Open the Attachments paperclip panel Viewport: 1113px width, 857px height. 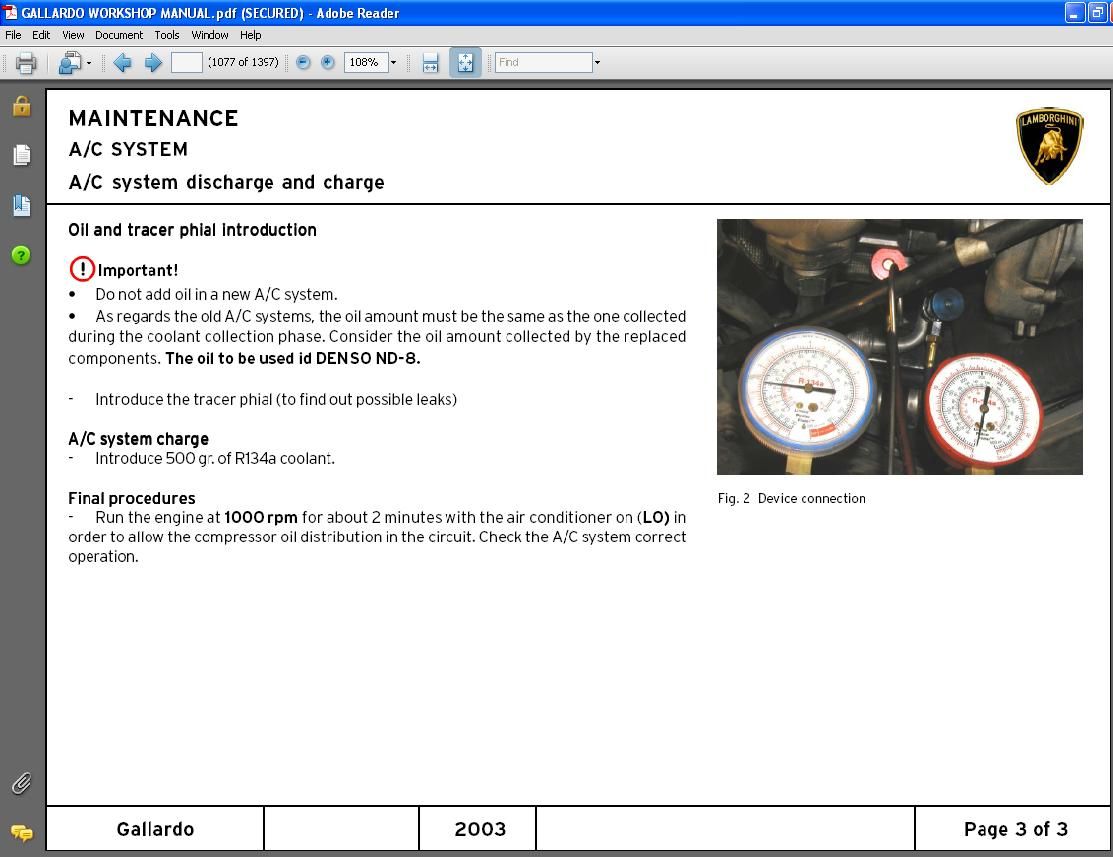pyautogui.click(x=21, y=784)
